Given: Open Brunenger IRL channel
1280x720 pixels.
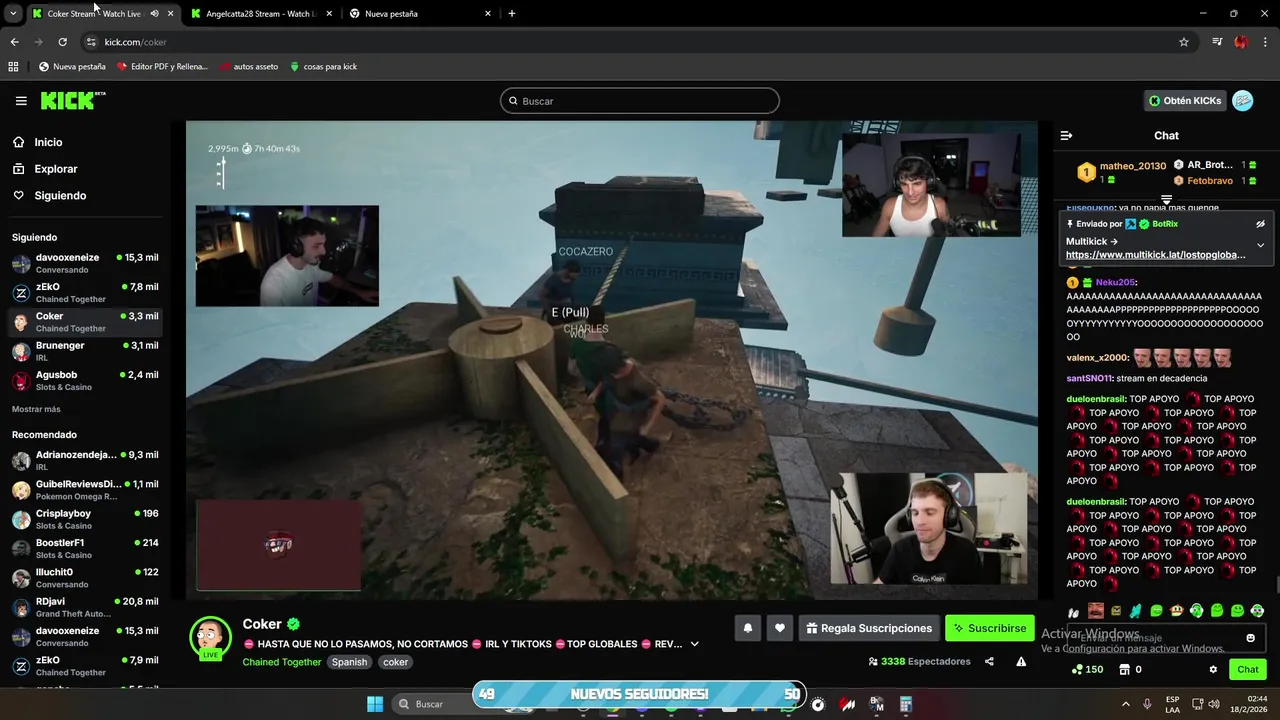Looking at the screenshot, I should (x=85, y=352).
